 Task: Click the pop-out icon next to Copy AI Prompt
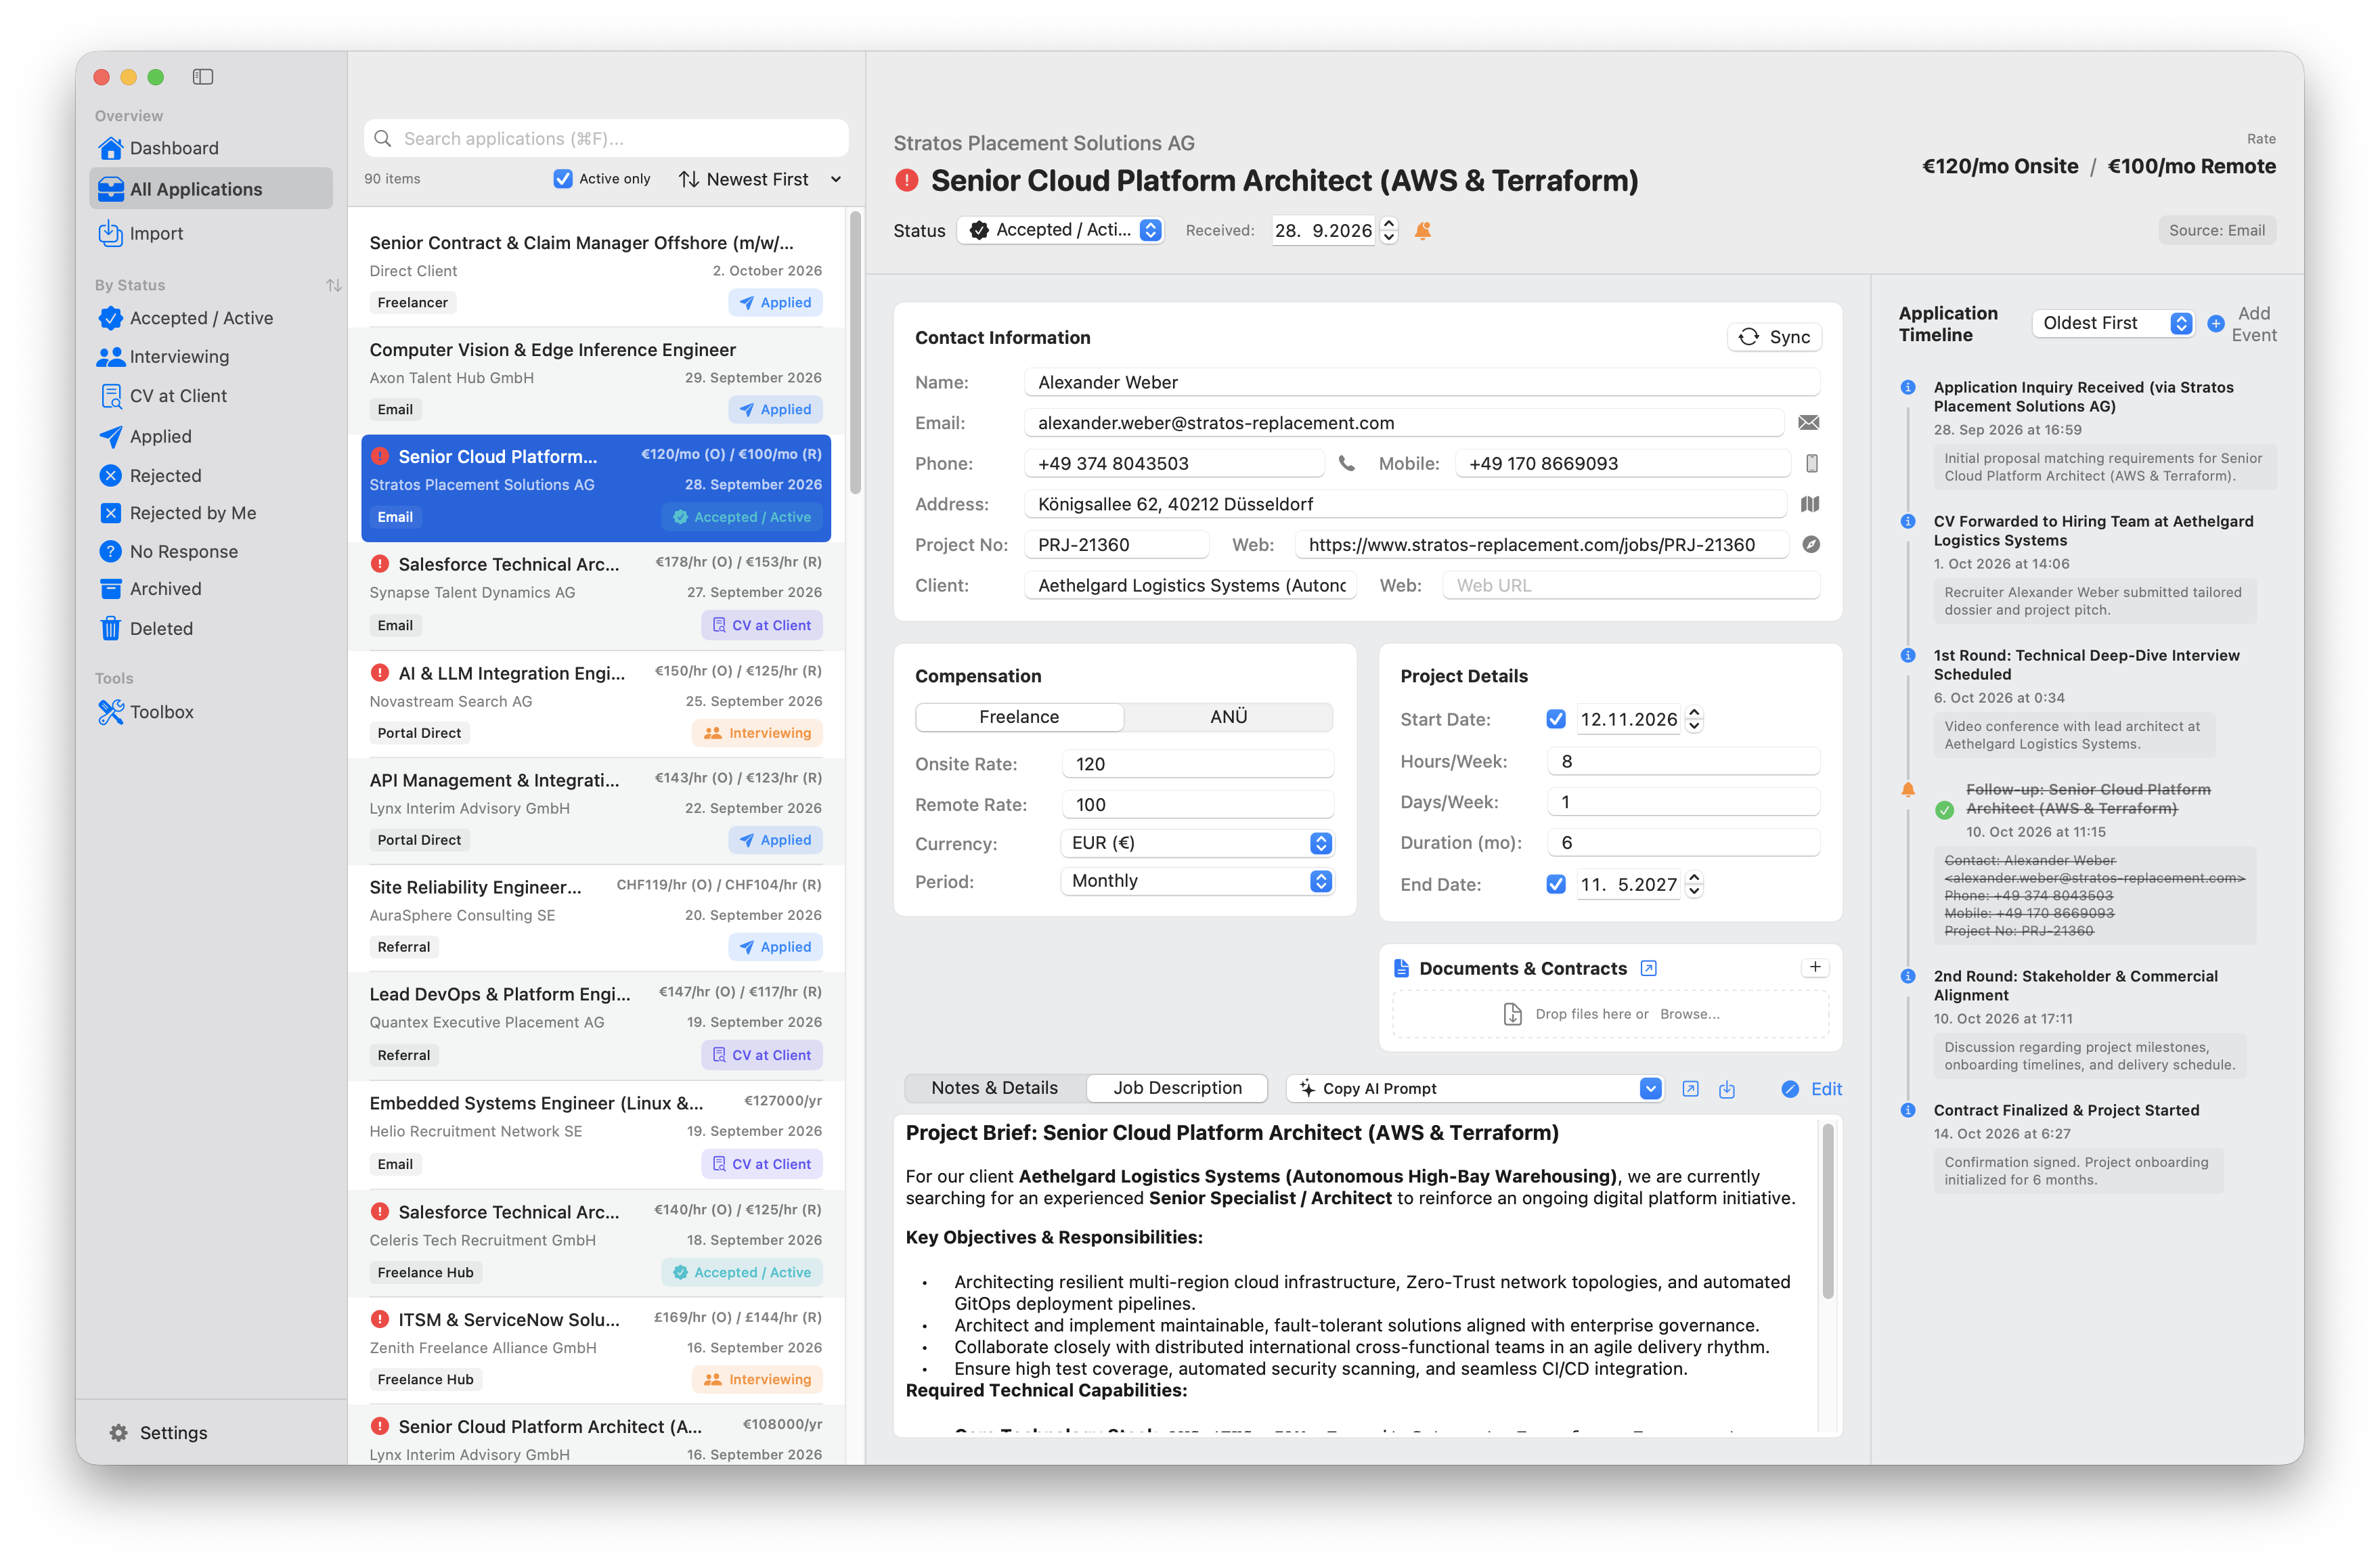(x=1690, y=1089)
